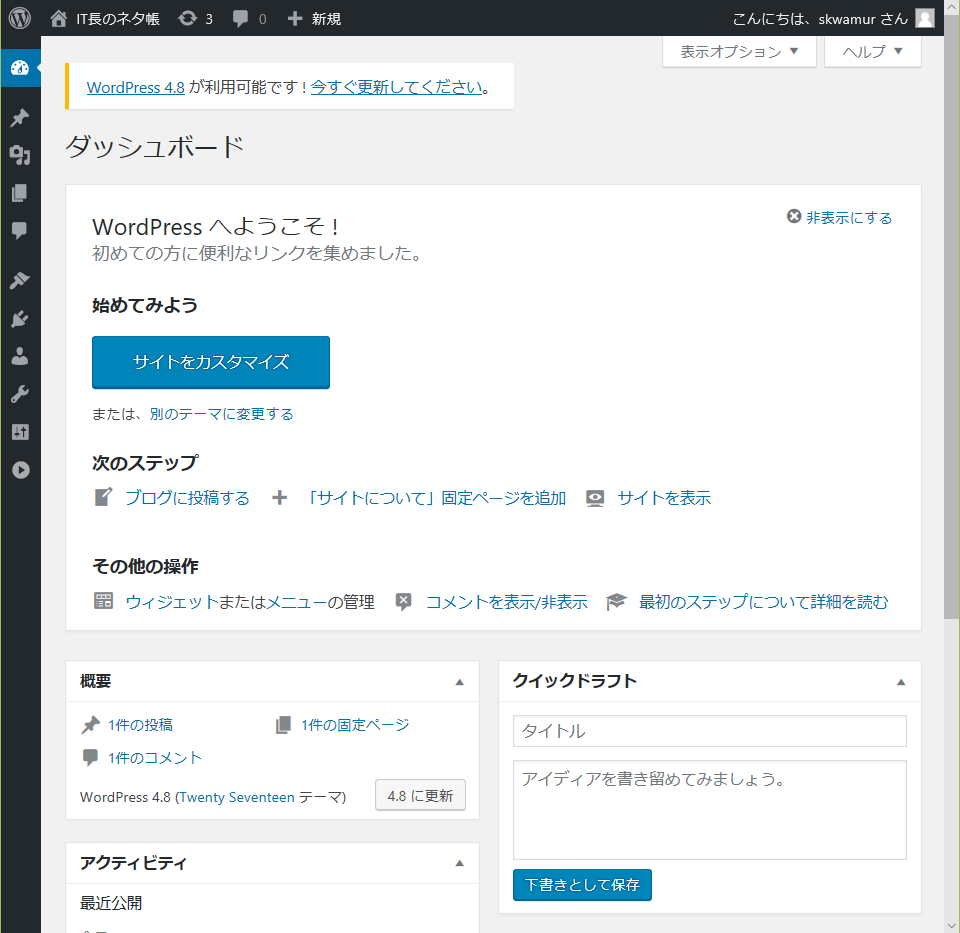Open the 新規 menu in admin bar
This screenshot has width=960, height=933.
tap(314, 19)
